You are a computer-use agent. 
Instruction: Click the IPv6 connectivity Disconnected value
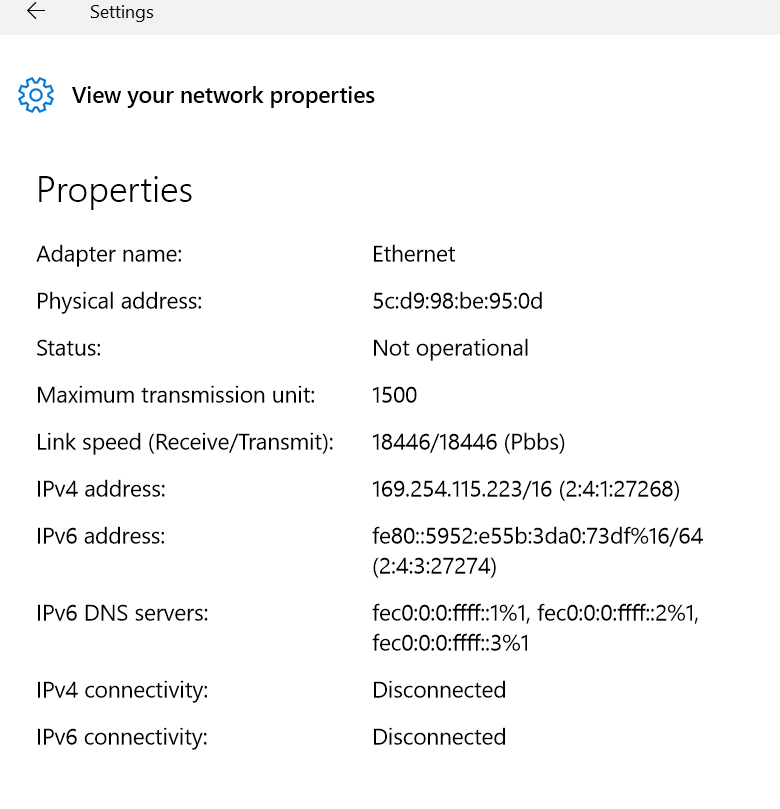tap(439, 737)
